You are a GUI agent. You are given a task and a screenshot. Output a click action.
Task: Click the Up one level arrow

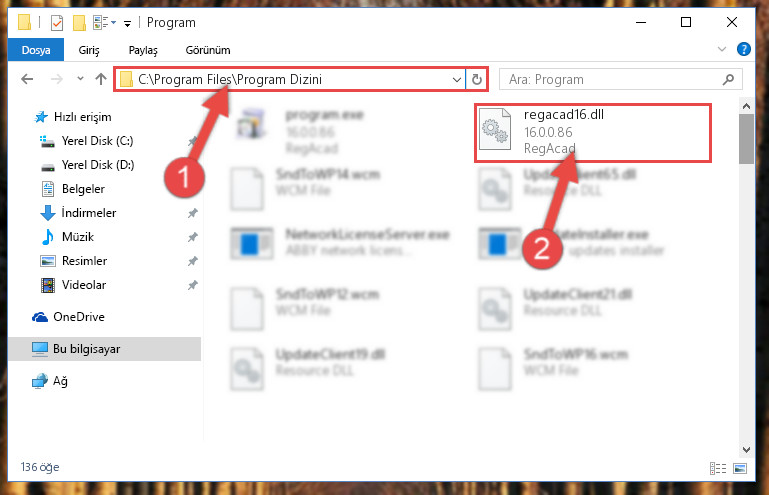tap(101, 79)
